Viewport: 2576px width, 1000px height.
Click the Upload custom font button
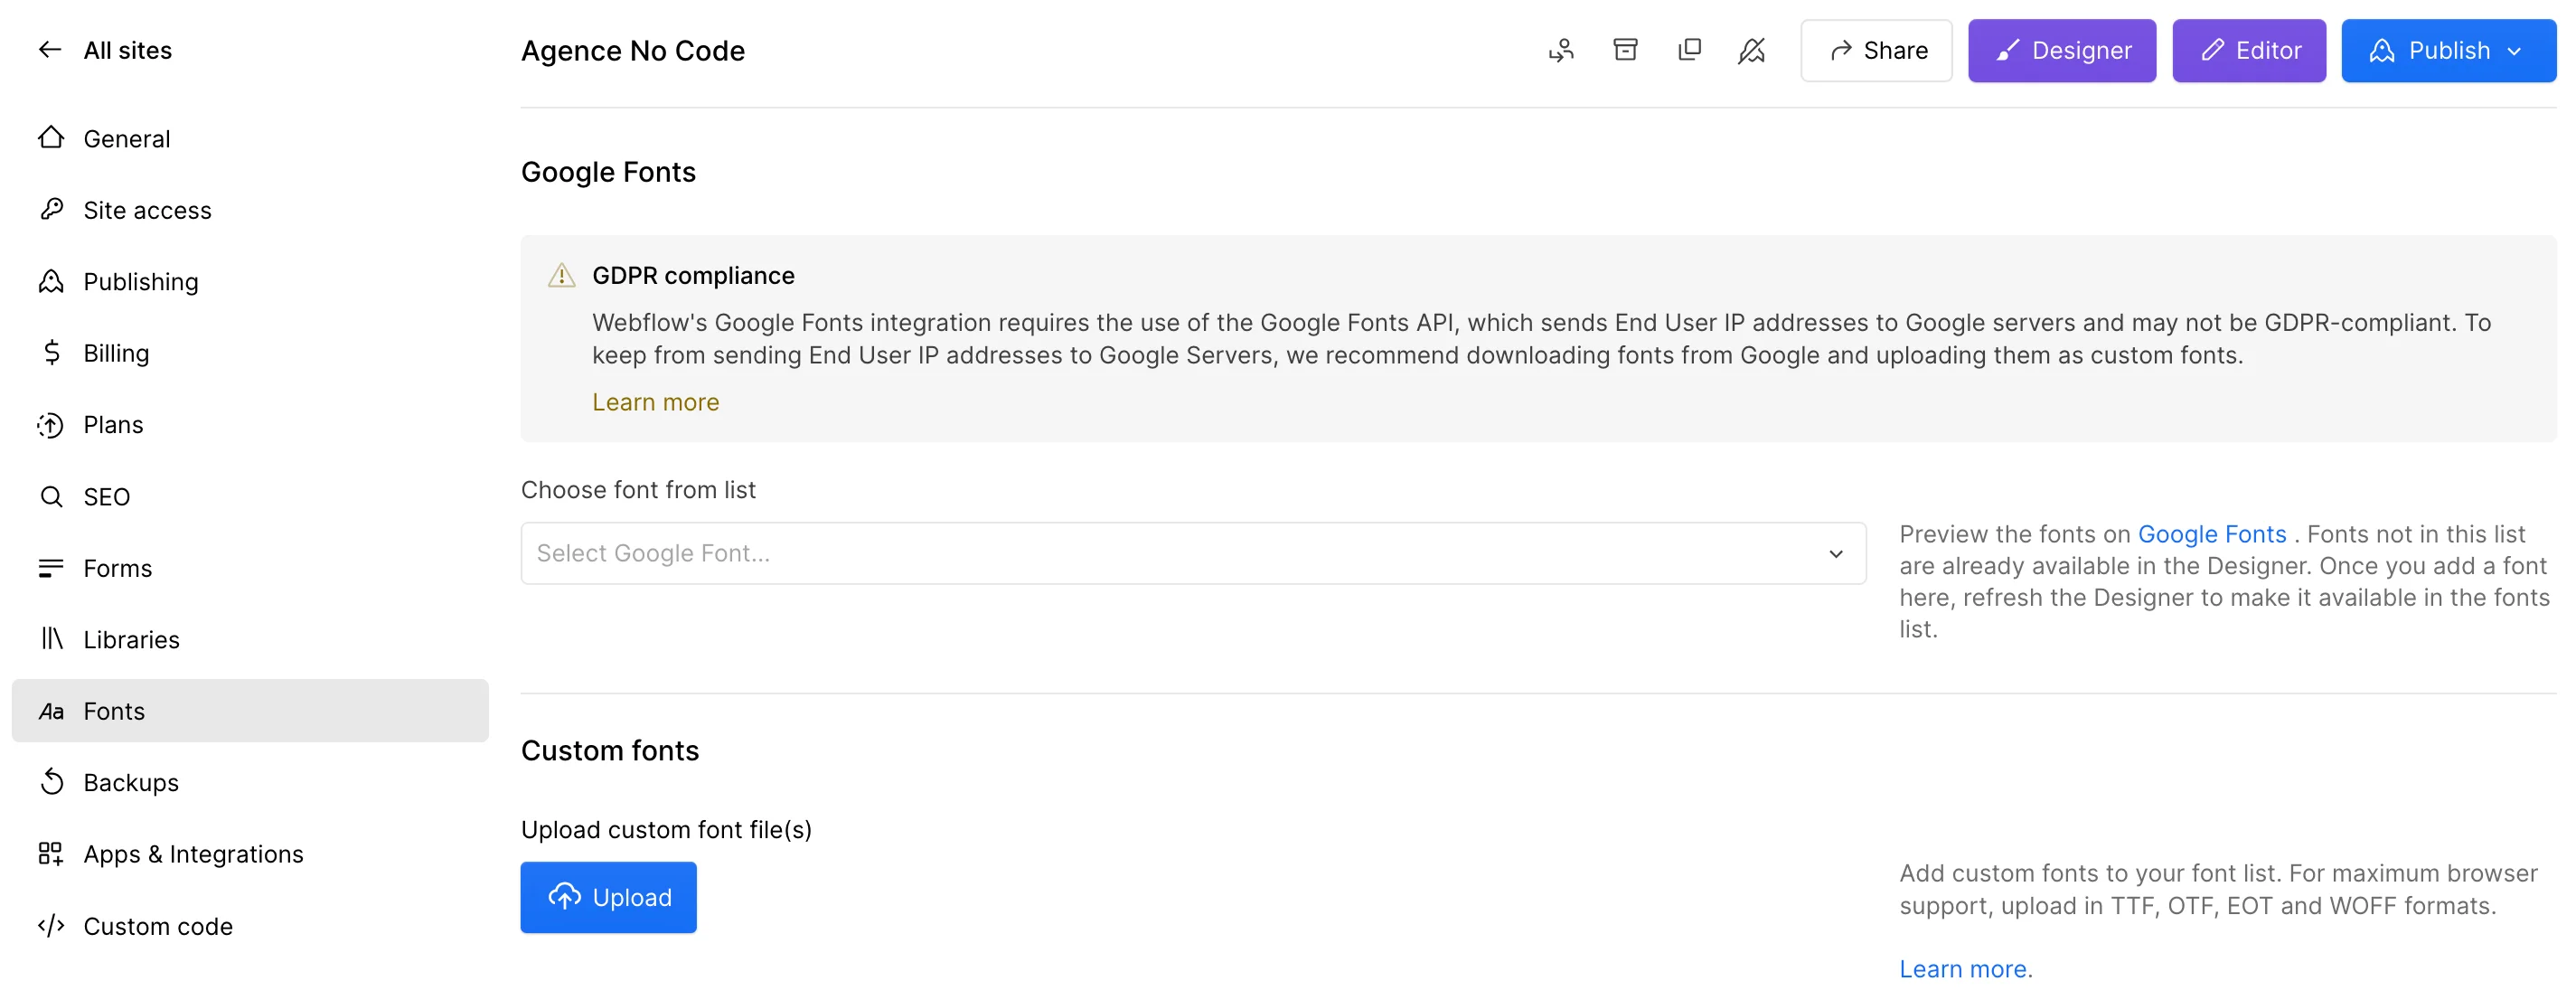point(608,896)
